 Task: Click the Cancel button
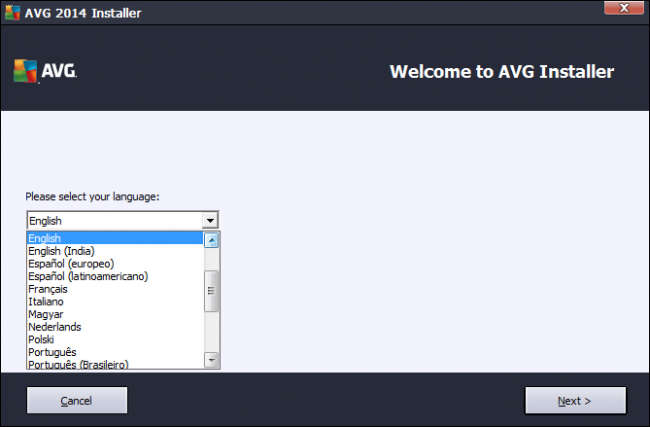(77, 400)
